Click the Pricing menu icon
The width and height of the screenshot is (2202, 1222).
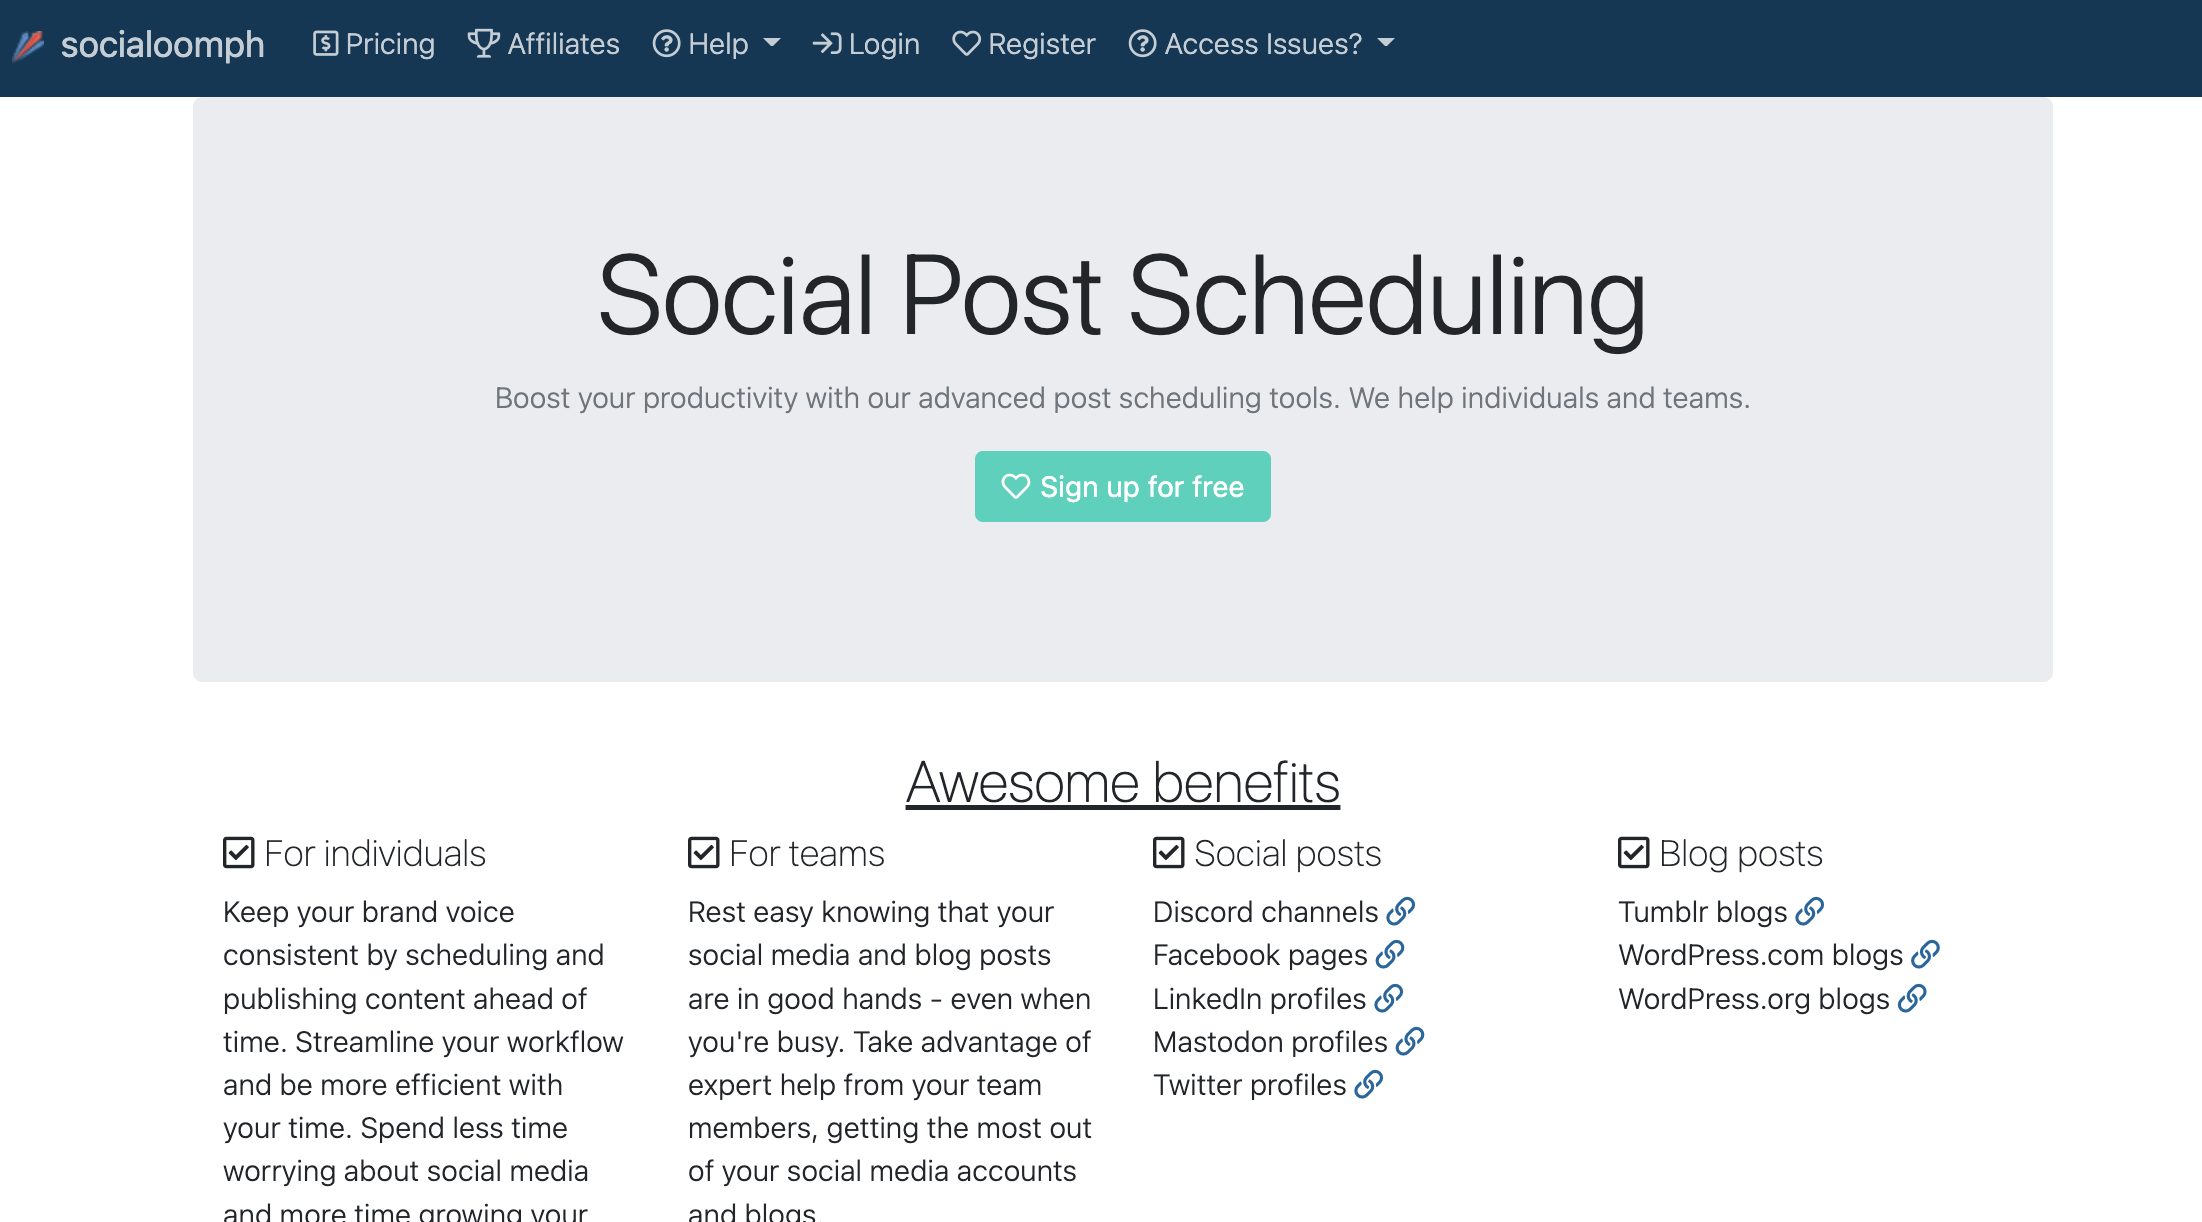323,44
